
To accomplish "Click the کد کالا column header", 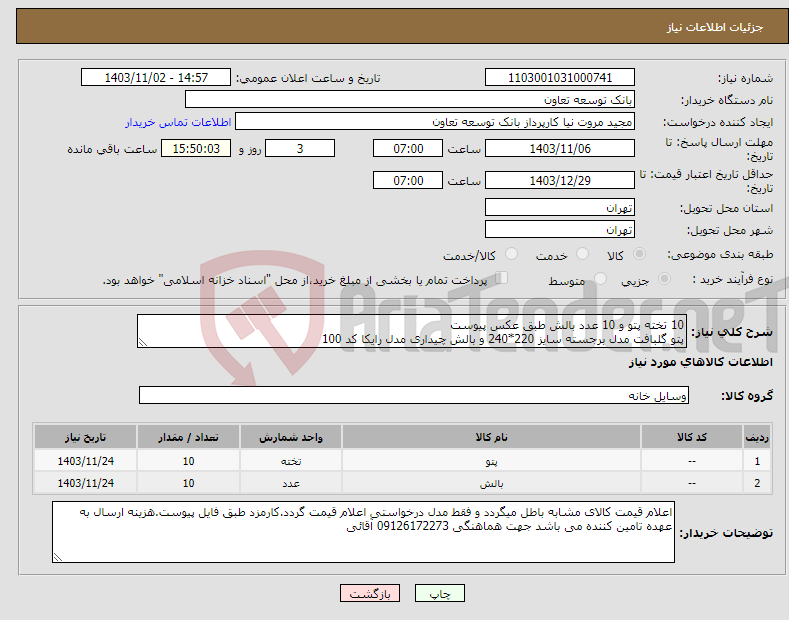I will [692, 437].
